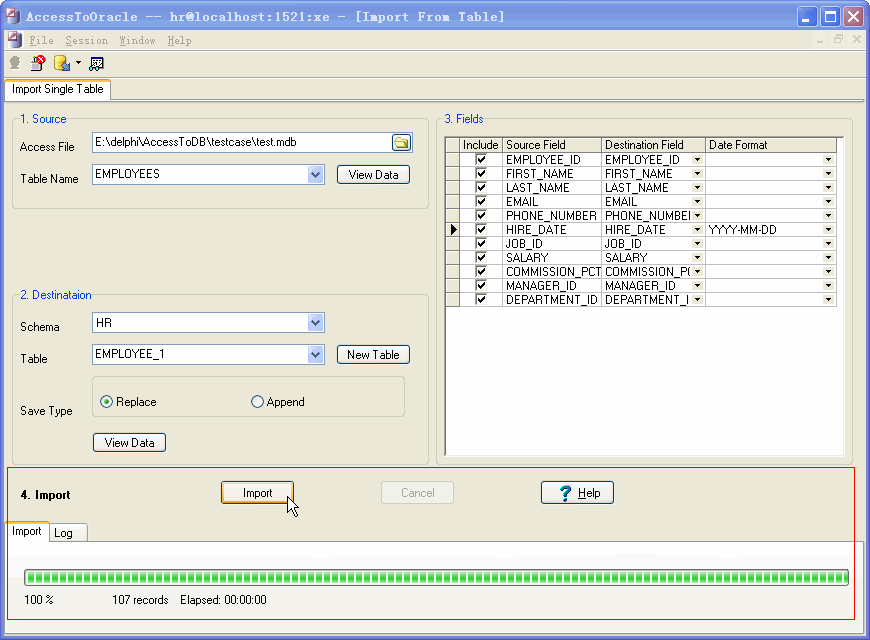
Task: Uncheck Include for JOB_ID field
Action: (481, 244)
